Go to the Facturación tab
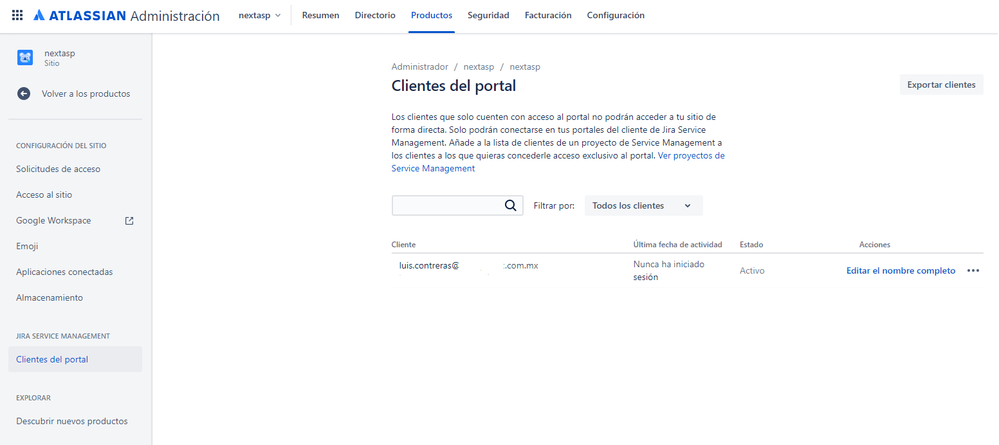999x445 pixels. [548, 15]
